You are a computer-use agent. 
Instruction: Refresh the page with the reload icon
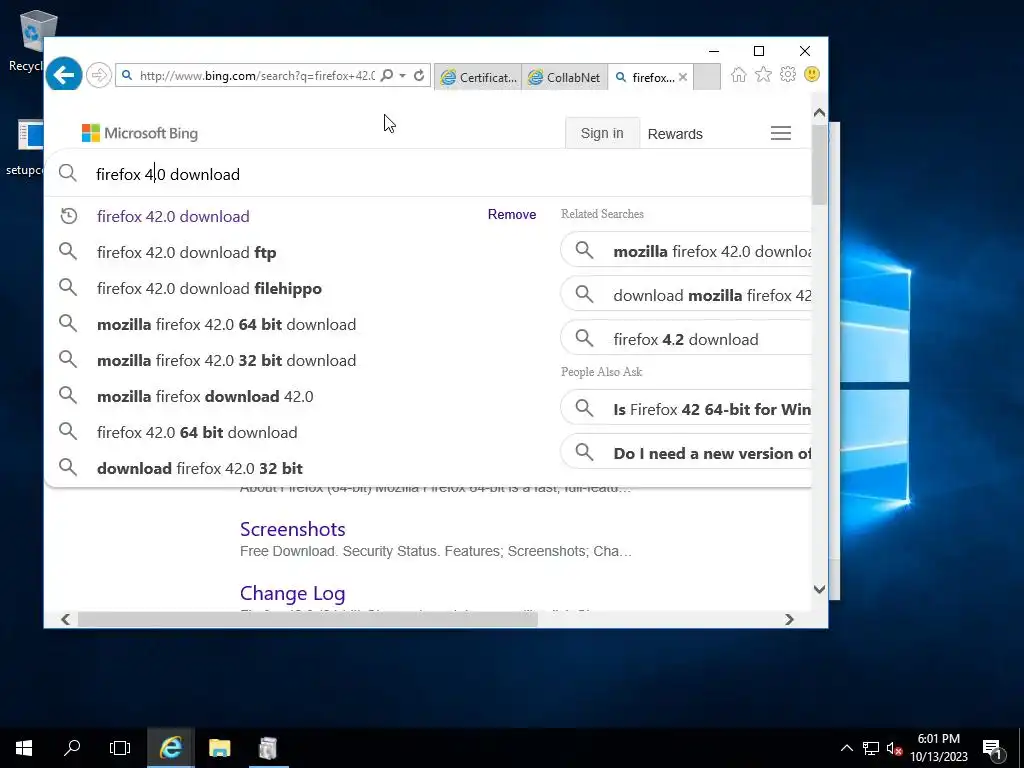(x=419, y=76)
